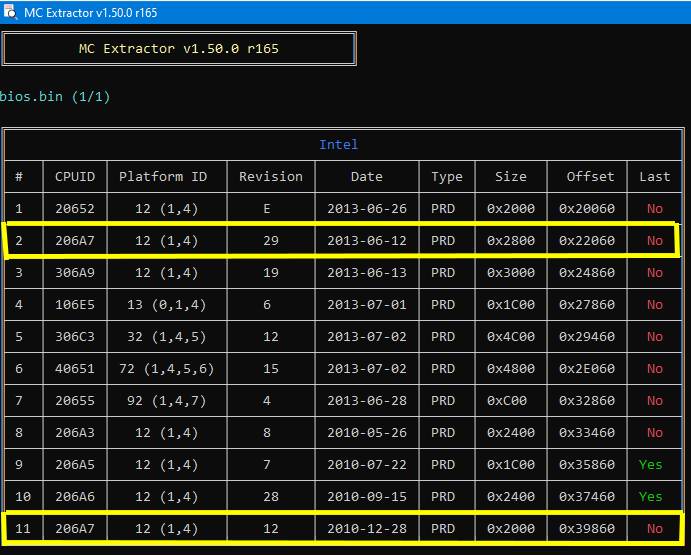Image resolution: width=691 pixels, height=555 pixels.
Task: Select CPUID '206A7' in row 2
Action: click(x=75, y=241)
